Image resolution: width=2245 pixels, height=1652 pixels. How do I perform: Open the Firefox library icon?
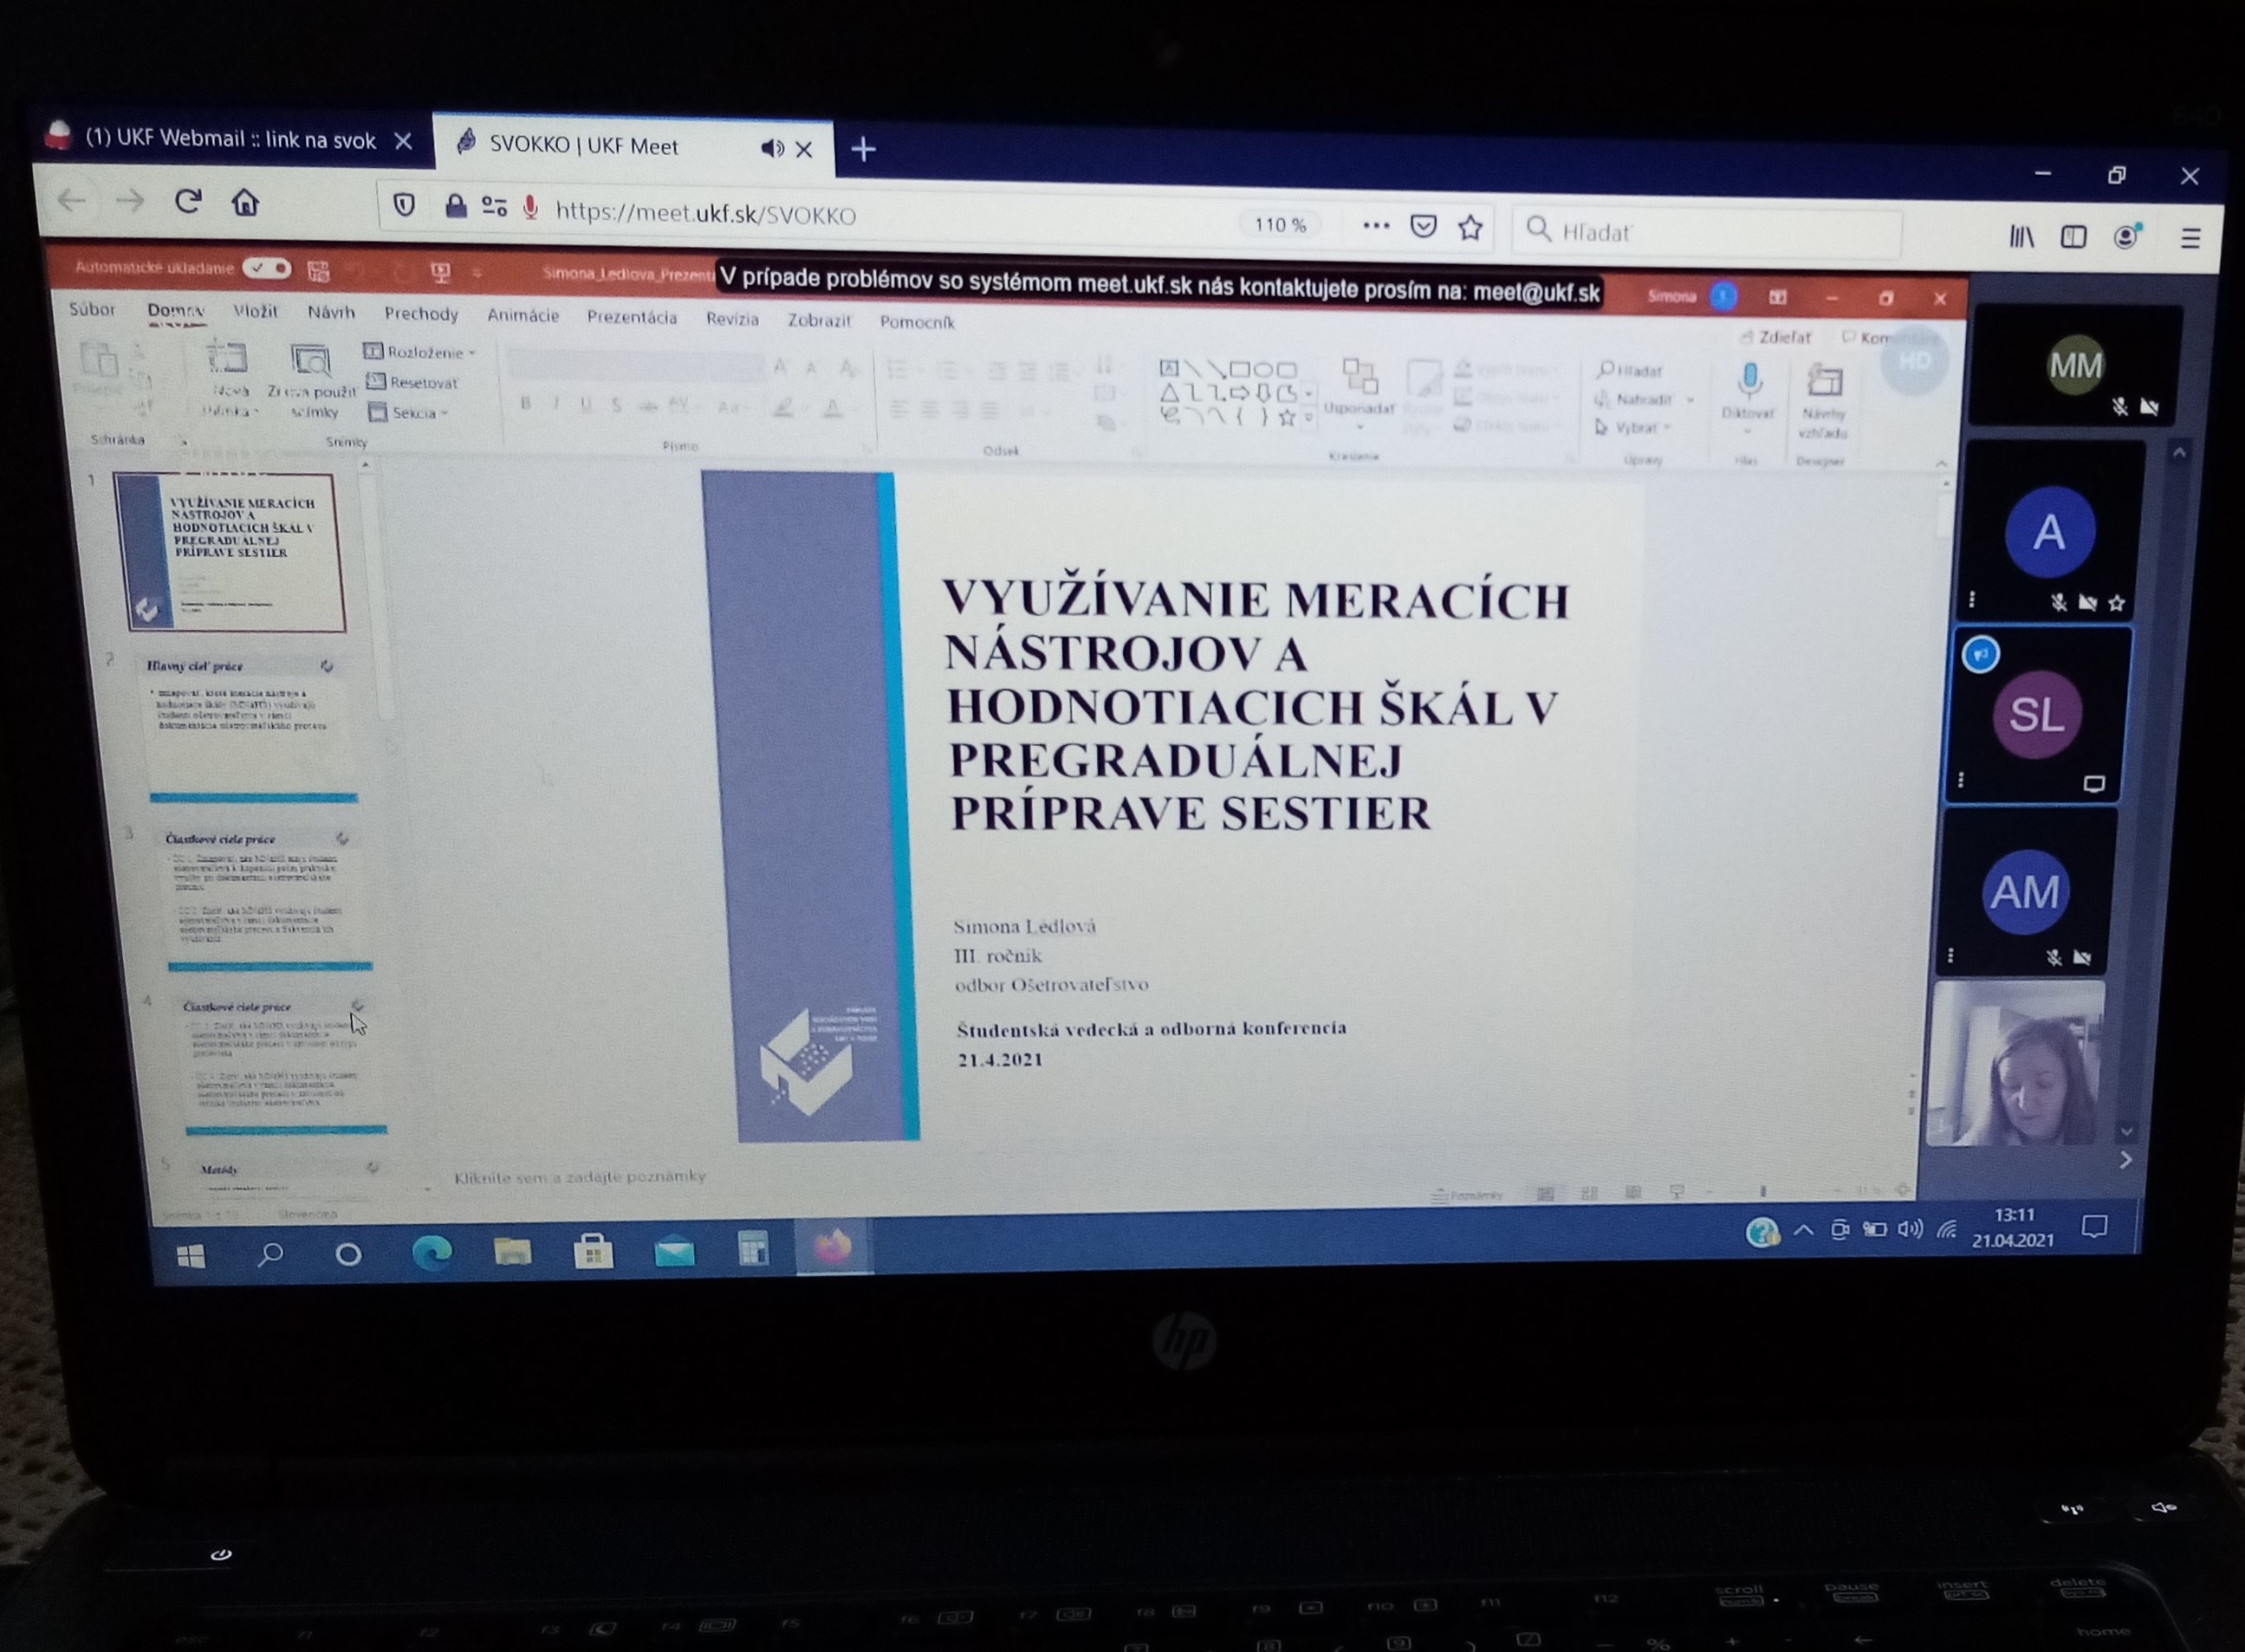click(x=2022, y=237)
